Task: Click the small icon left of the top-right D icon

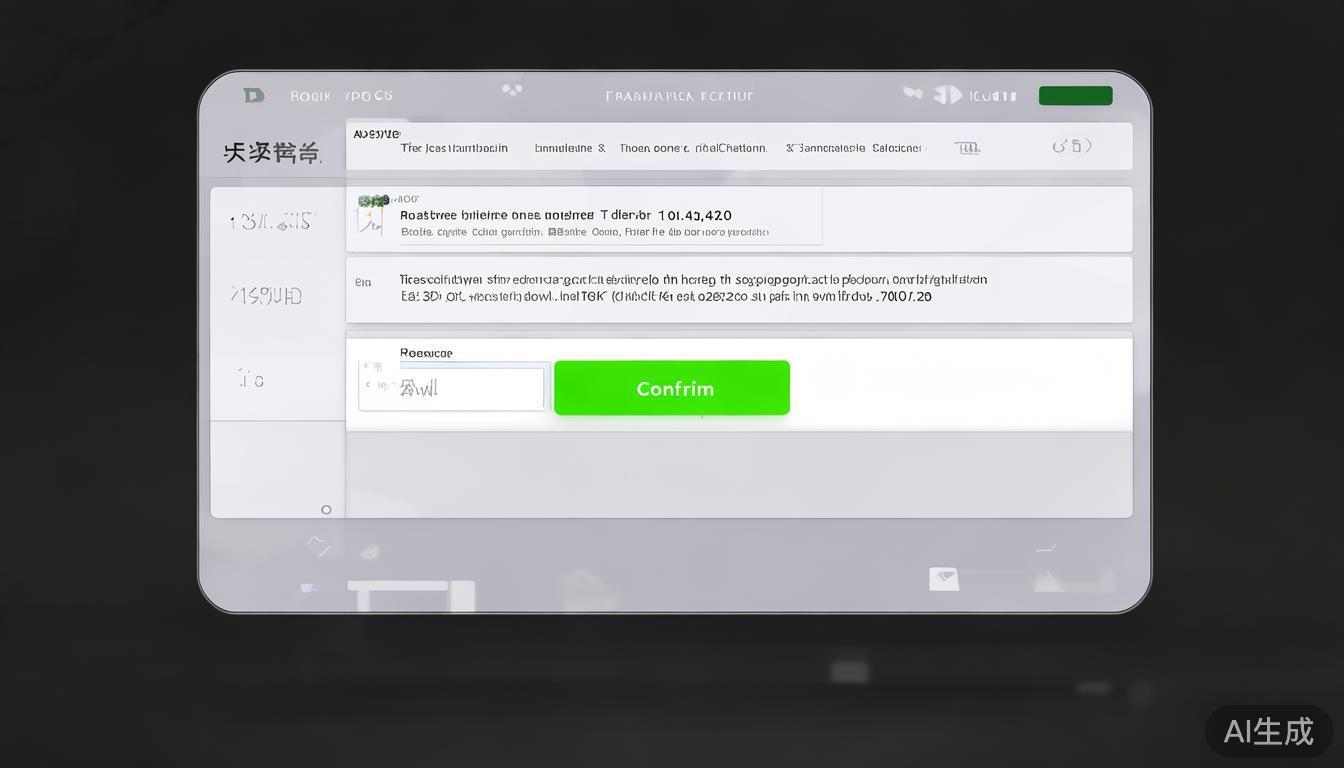Action: pos(912,93)
